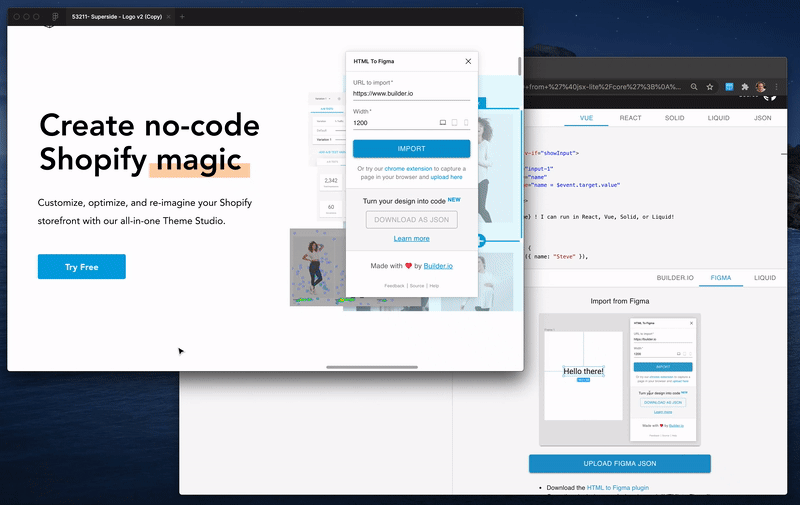Close the HTML To Figma plugin panel

(x=468, y=61)
